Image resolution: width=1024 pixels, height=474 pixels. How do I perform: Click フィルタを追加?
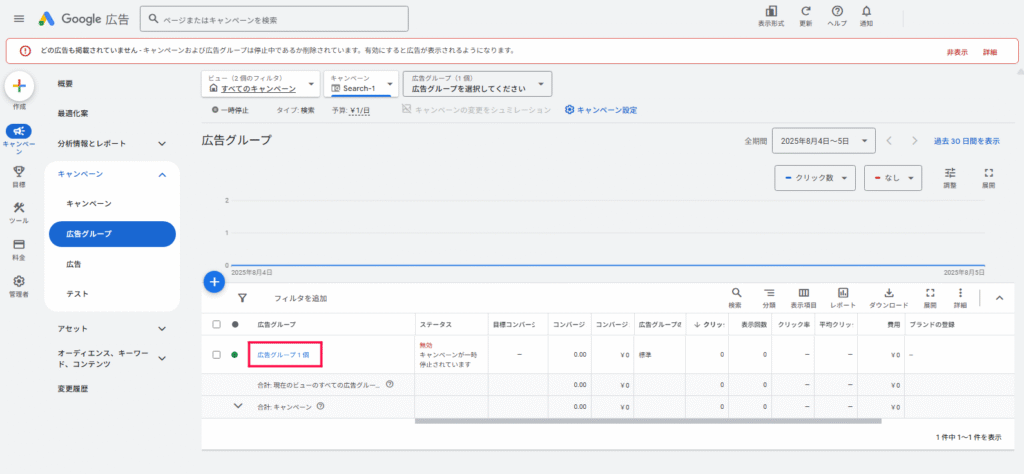click(x=300, y=298)
